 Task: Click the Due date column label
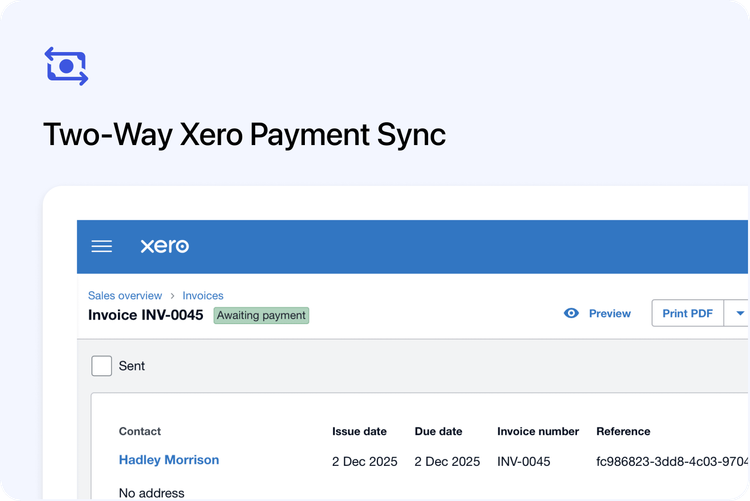(438, 431)
